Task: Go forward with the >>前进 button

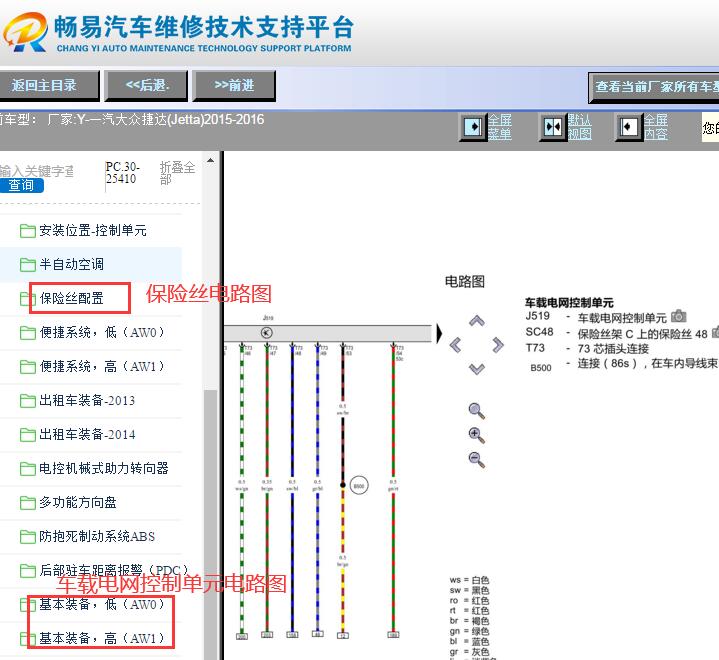Action: pos(234,85)
